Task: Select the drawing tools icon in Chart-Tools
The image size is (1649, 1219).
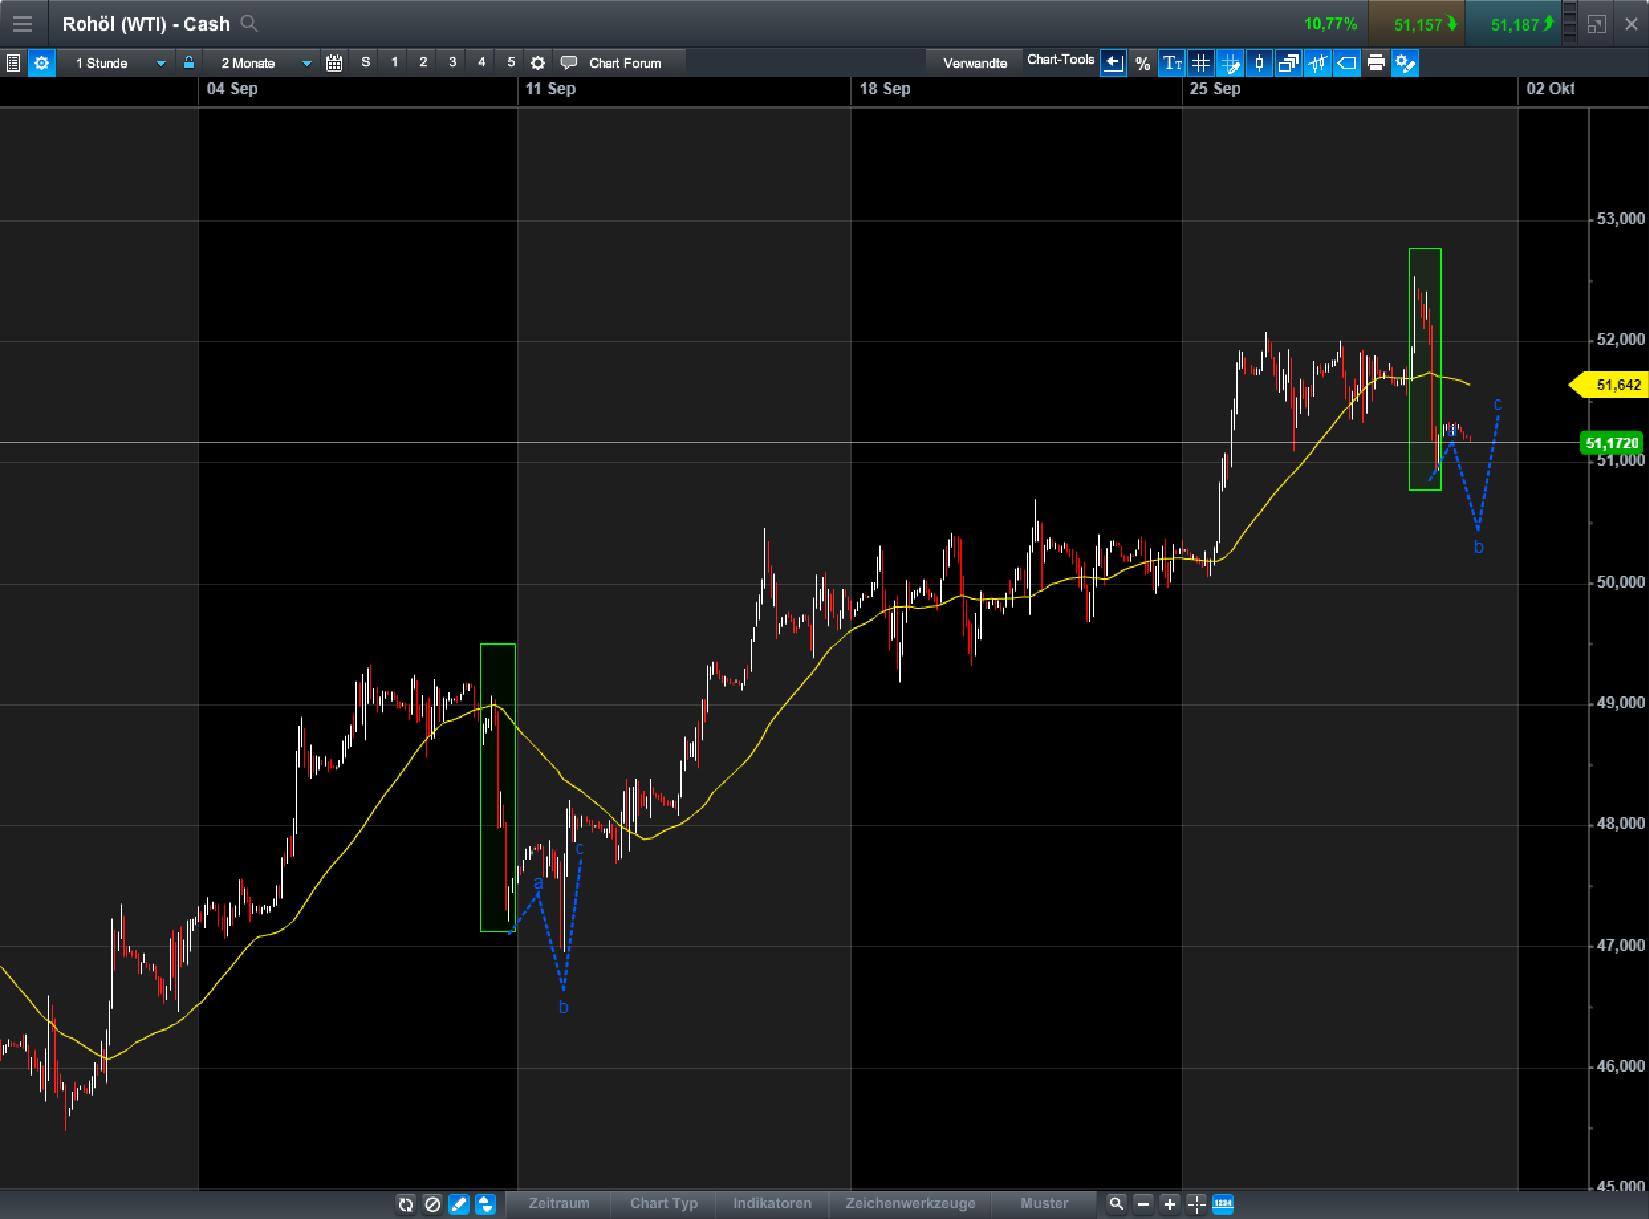Action: coord(1229,63)
